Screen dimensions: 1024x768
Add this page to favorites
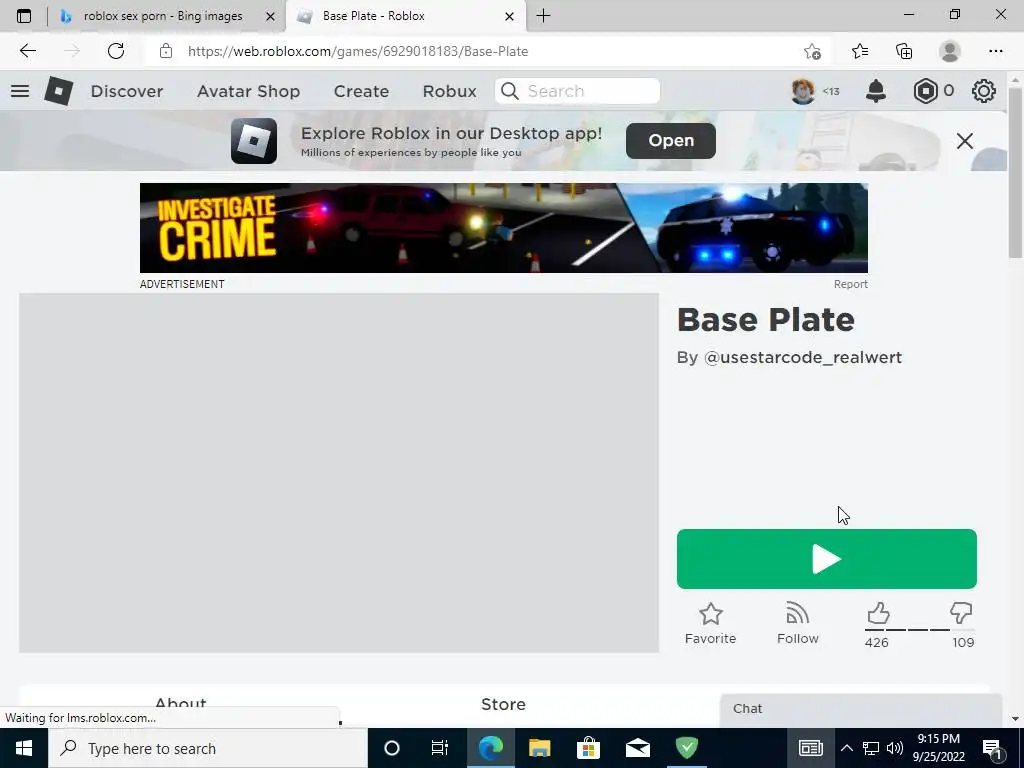pyautogui.click(x=812, y=51)
